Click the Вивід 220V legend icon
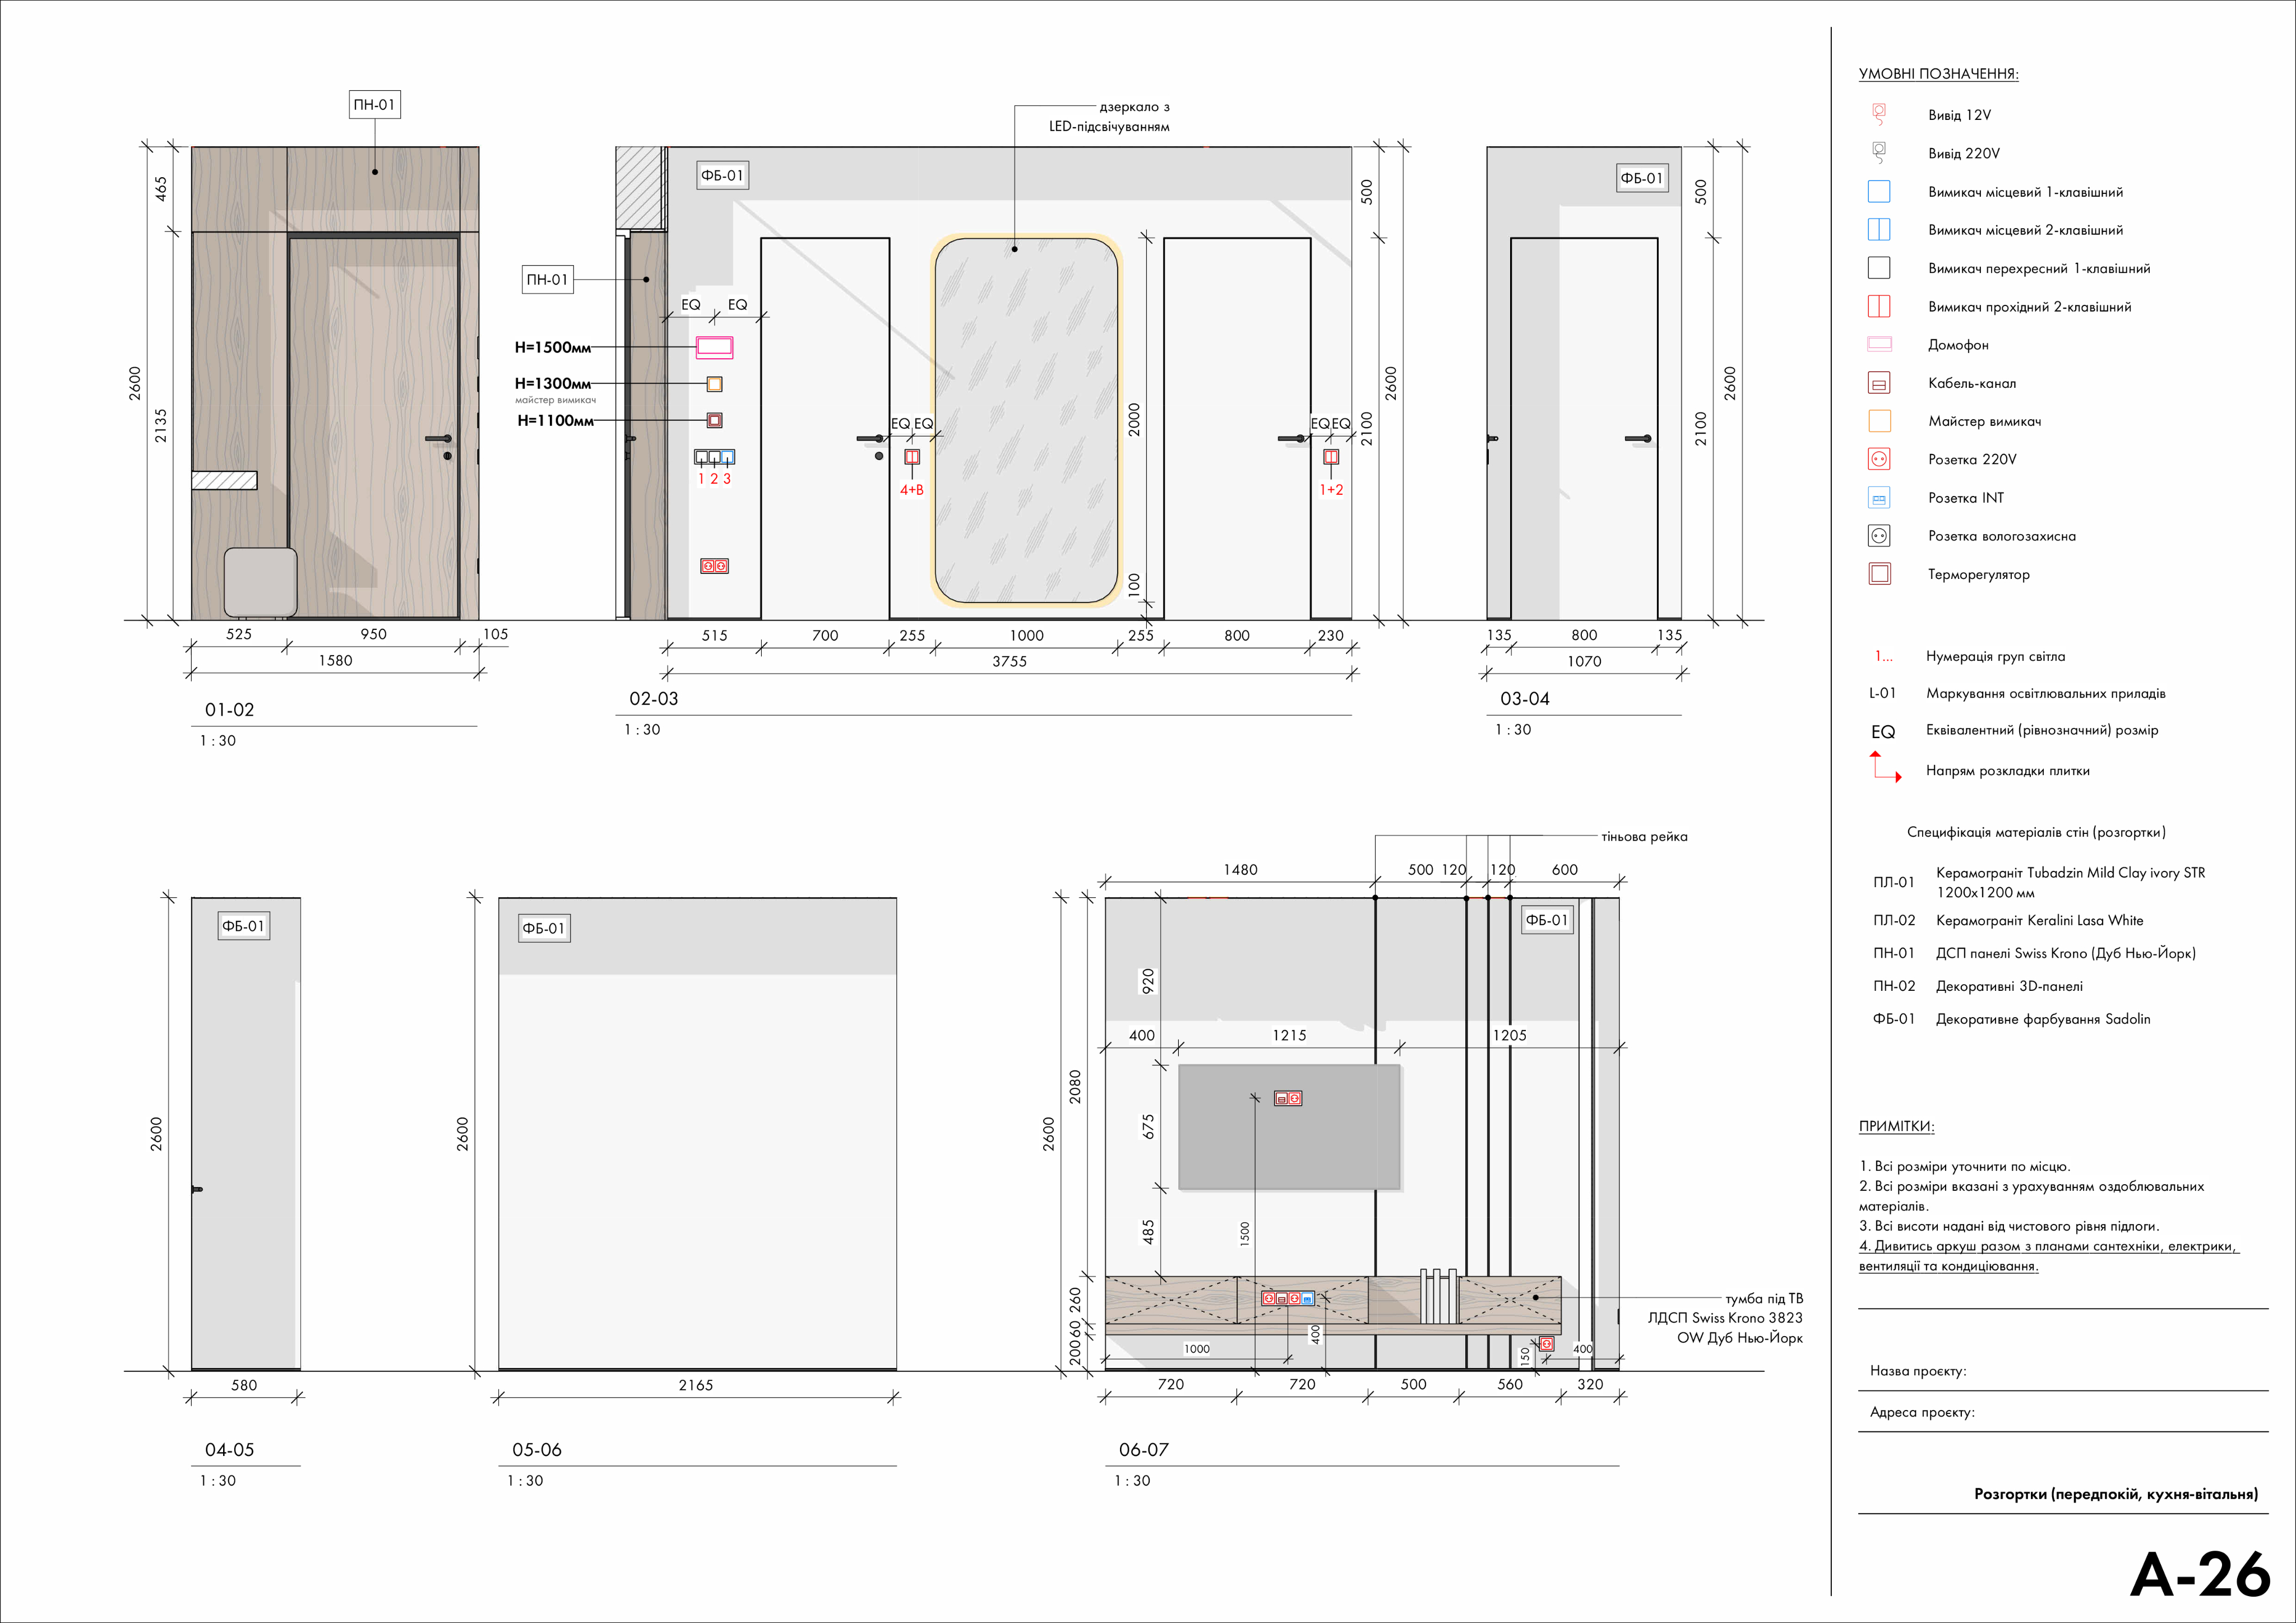 coord(1879,152)
